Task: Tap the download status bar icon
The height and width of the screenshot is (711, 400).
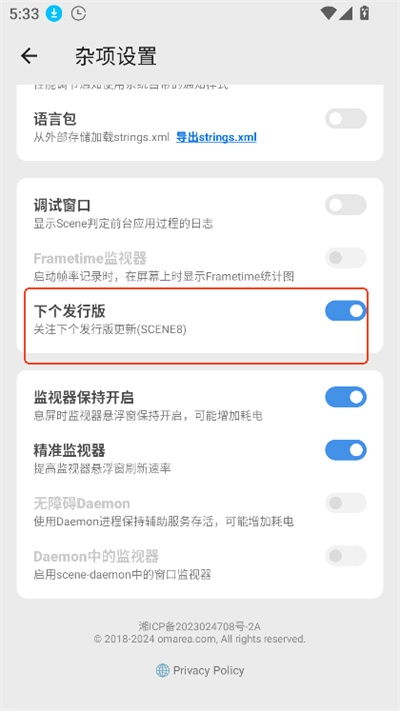Action: click(54, 14)
